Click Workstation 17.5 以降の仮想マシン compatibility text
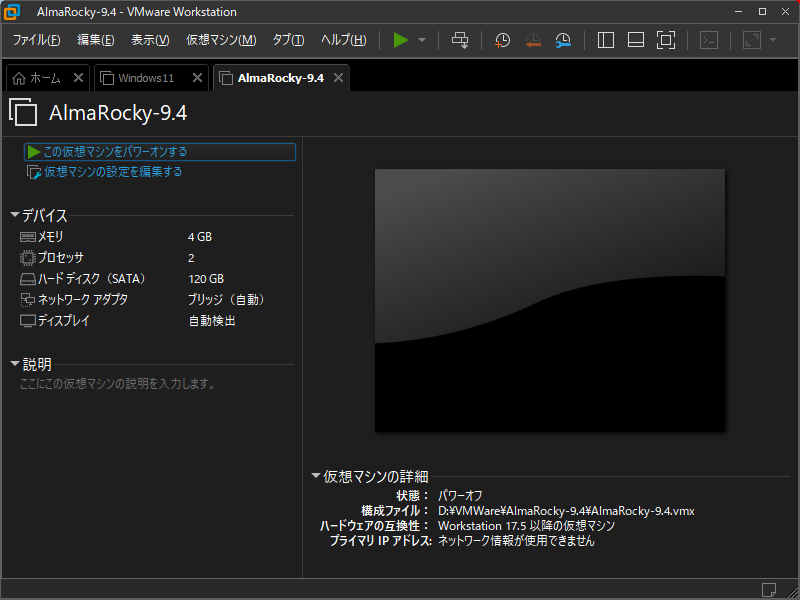This screenshot has width=800, height=600. [526, 526]
